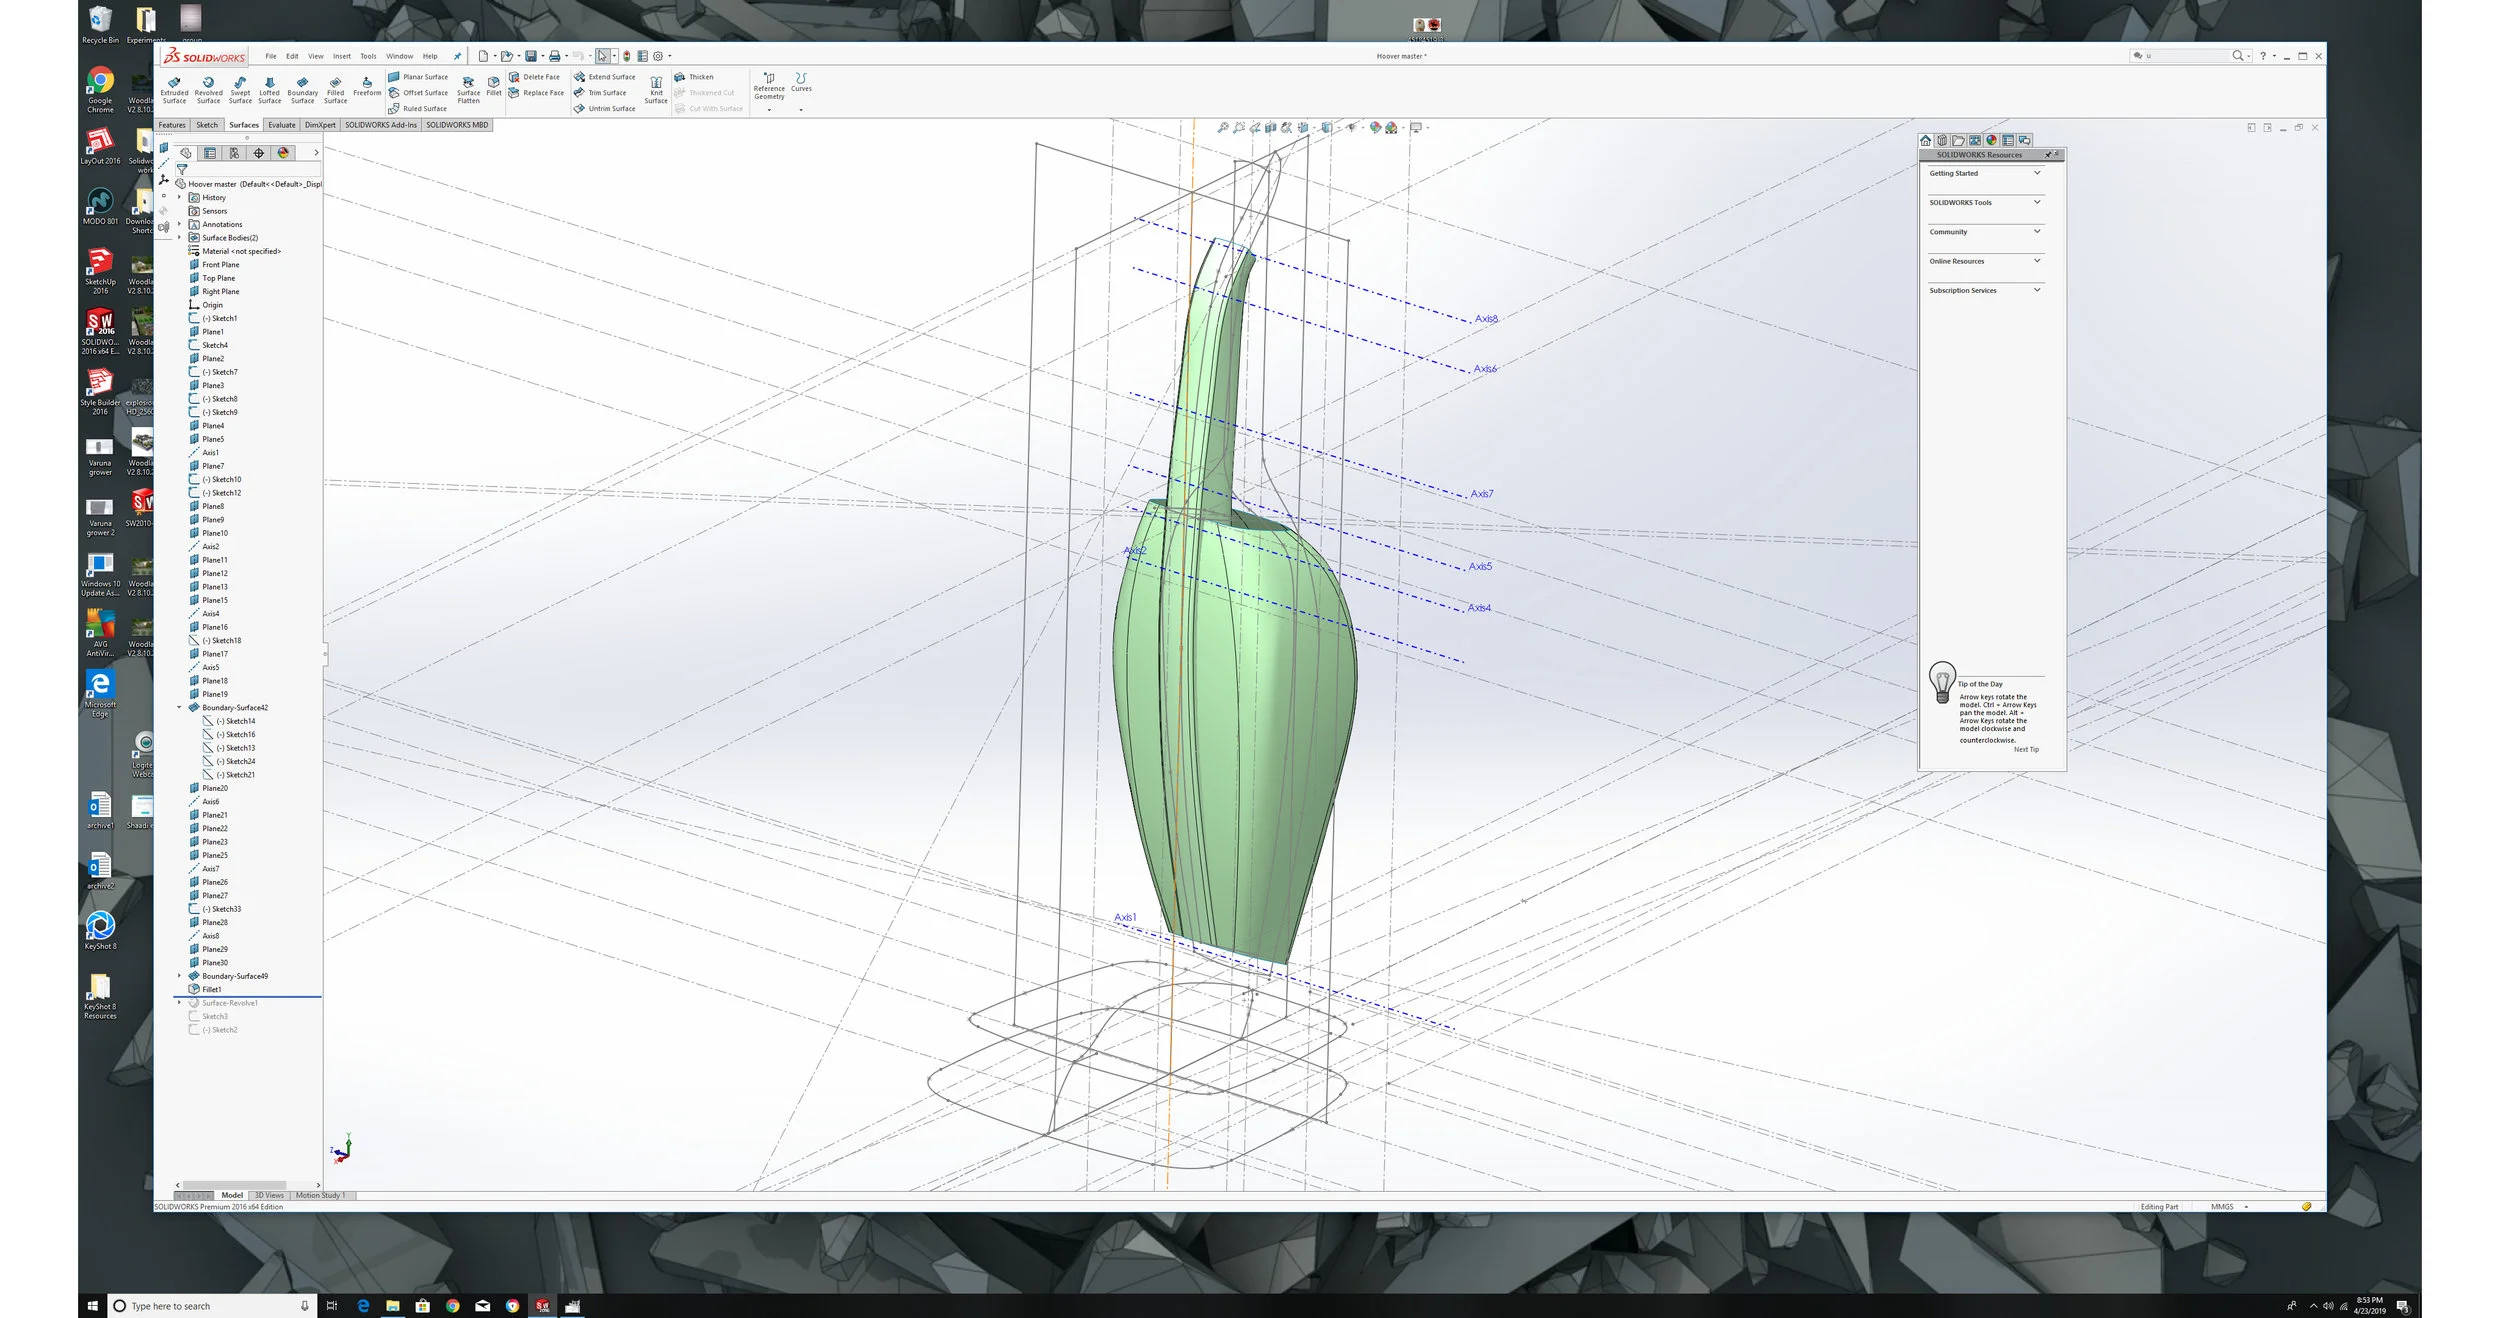Click Zoom to Fit in view toolbar

pos(1222,128)
